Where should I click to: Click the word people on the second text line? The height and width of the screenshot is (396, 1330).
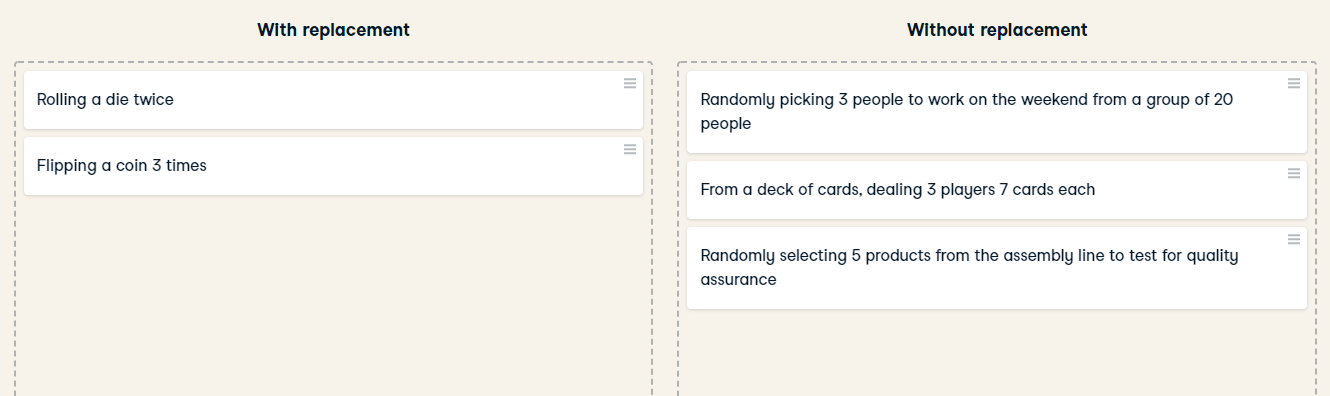[x=725, y=125]
